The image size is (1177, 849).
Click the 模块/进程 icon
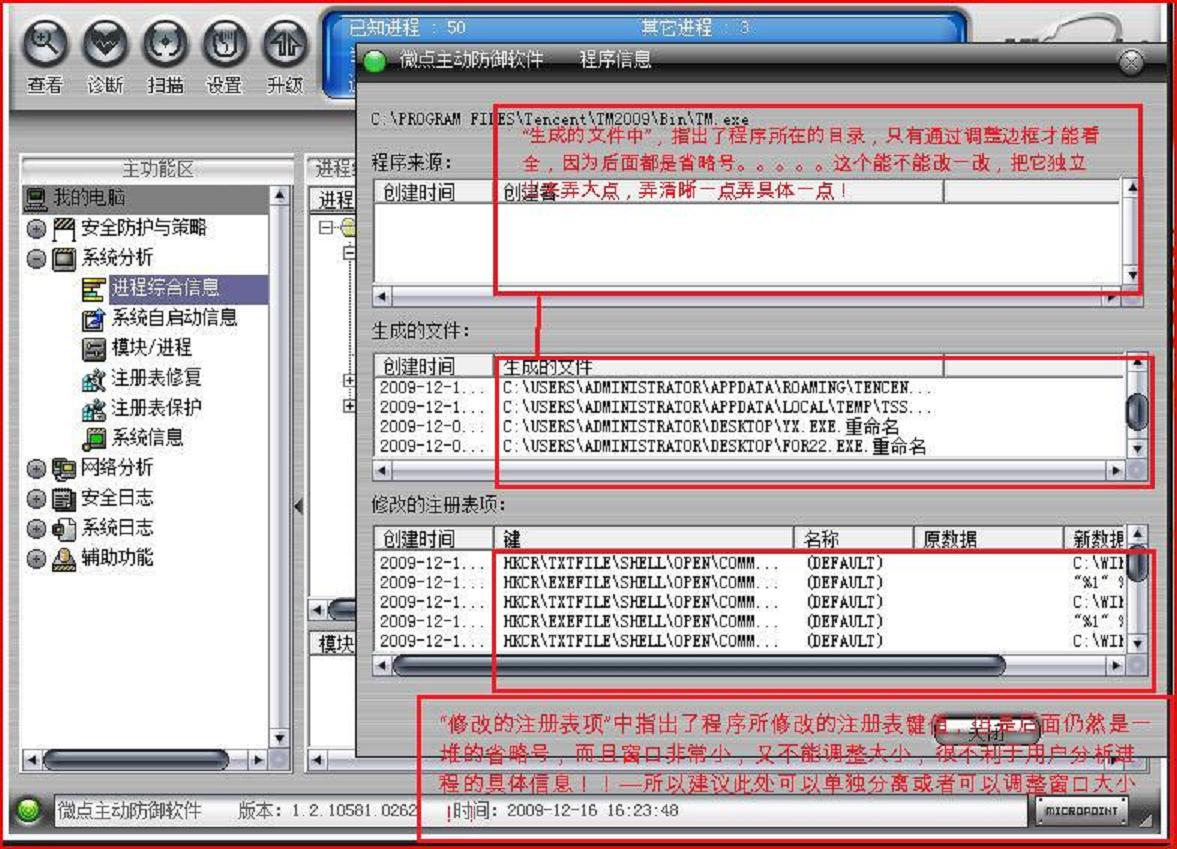(94, 348)
